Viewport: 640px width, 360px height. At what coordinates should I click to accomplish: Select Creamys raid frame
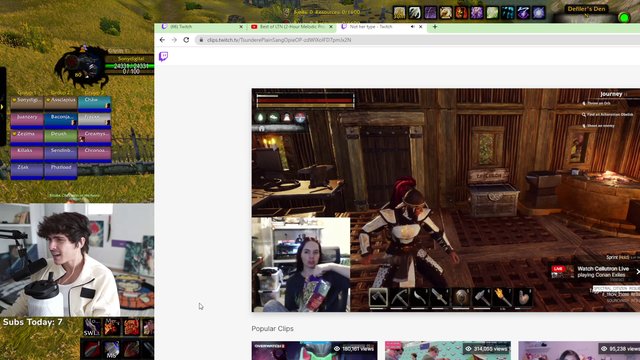tap(95, 137)
